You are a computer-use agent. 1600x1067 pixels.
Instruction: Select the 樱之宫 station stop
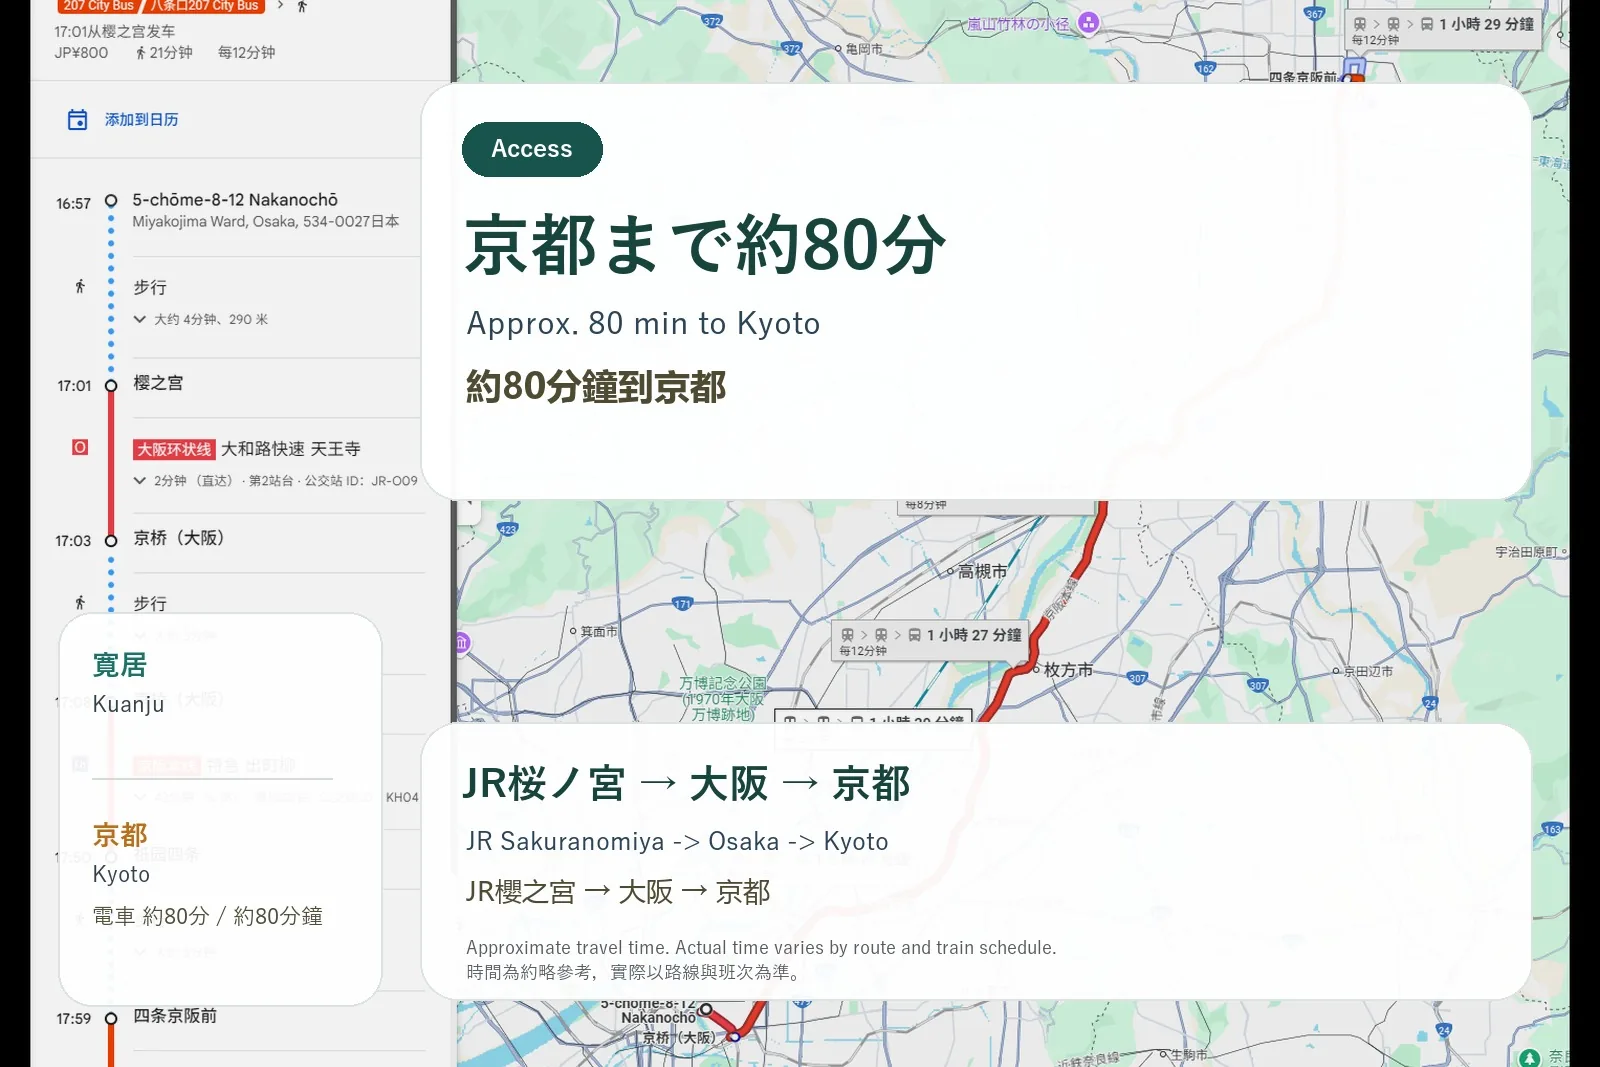(158, 383)
